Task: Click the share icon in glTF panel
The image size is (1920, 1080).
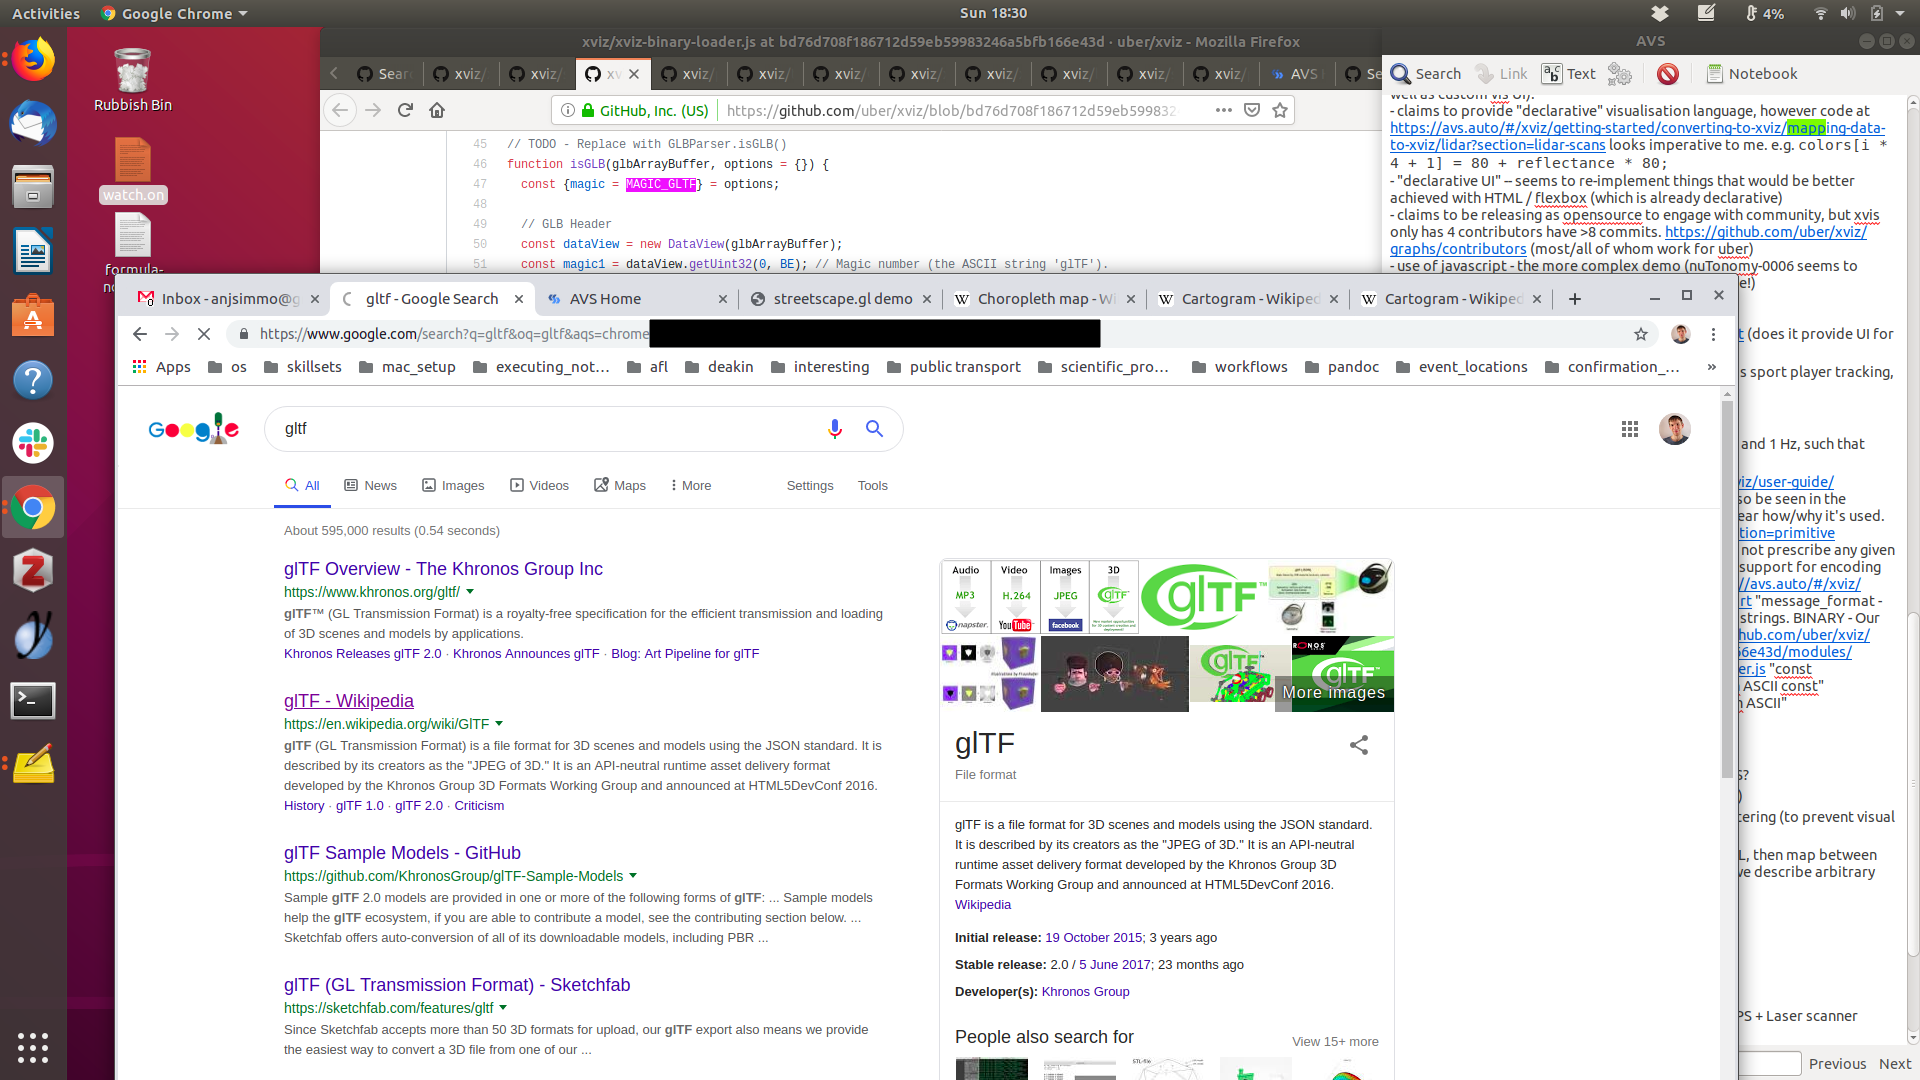Action: tap(1358, 745)
